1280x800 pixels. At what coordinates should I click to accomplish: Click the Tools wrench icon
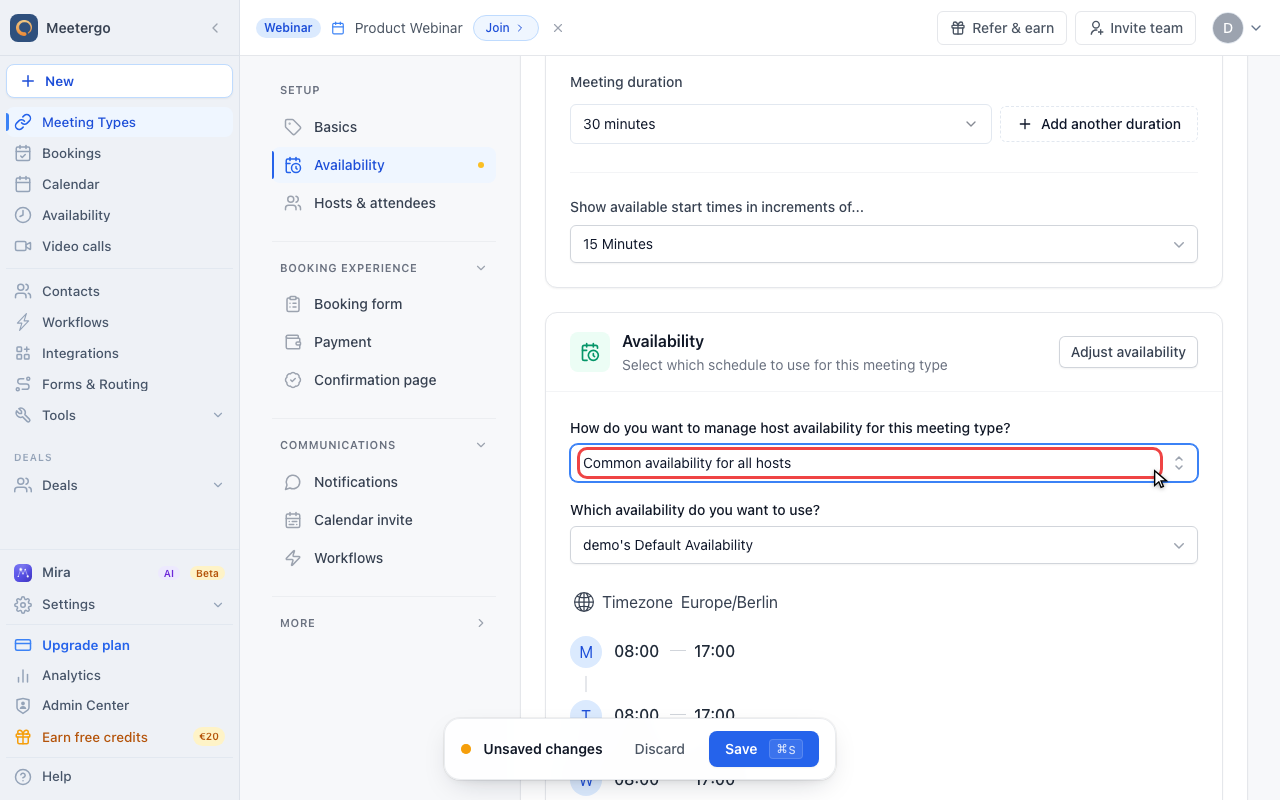click(x=23, y=415)
